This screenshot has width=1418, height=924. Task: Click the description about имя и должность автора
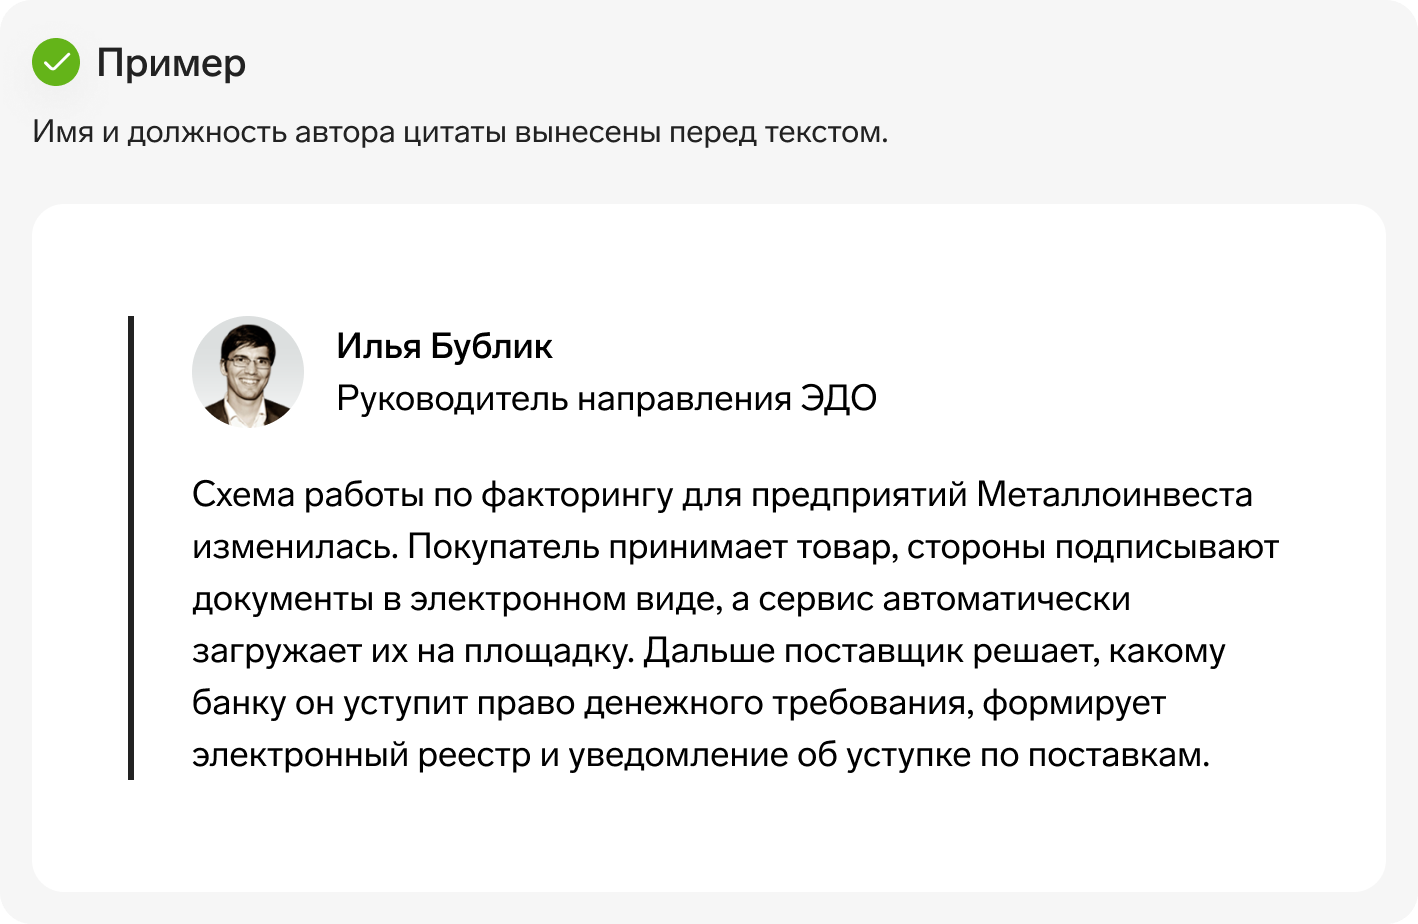(460, 132)
